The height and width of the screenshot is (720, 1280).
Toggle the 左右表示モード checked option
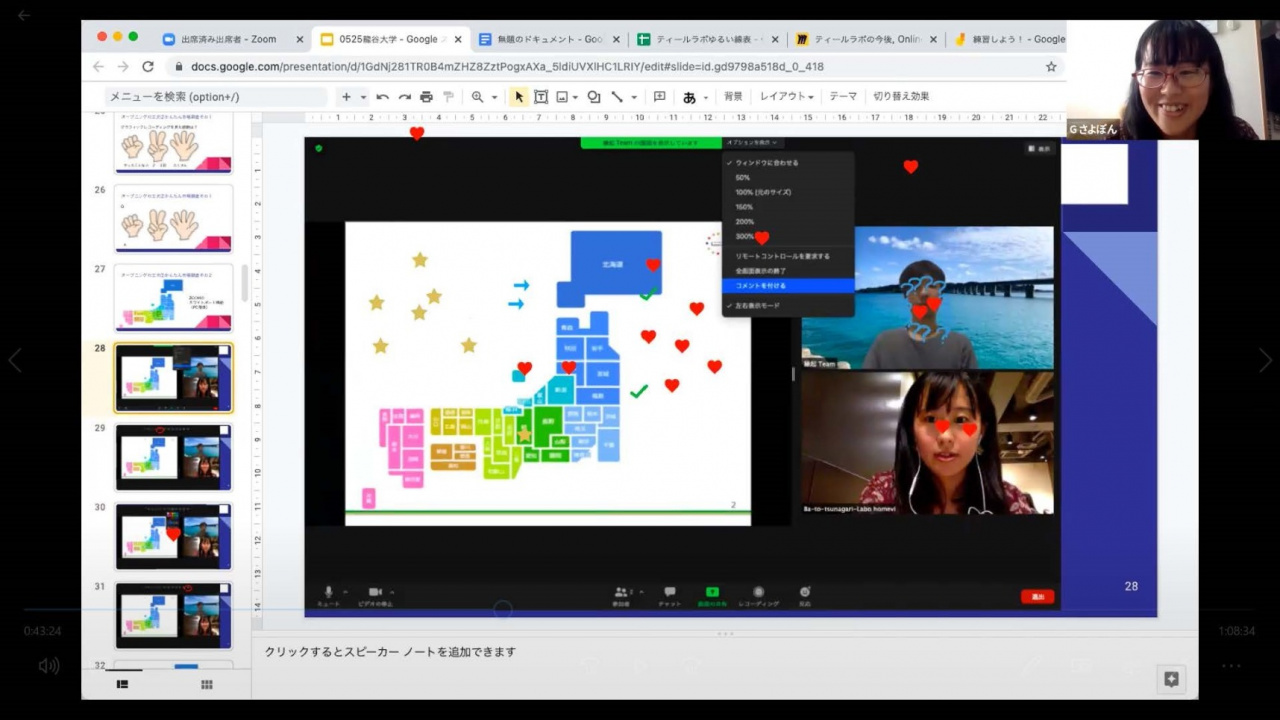pos(757,305)
